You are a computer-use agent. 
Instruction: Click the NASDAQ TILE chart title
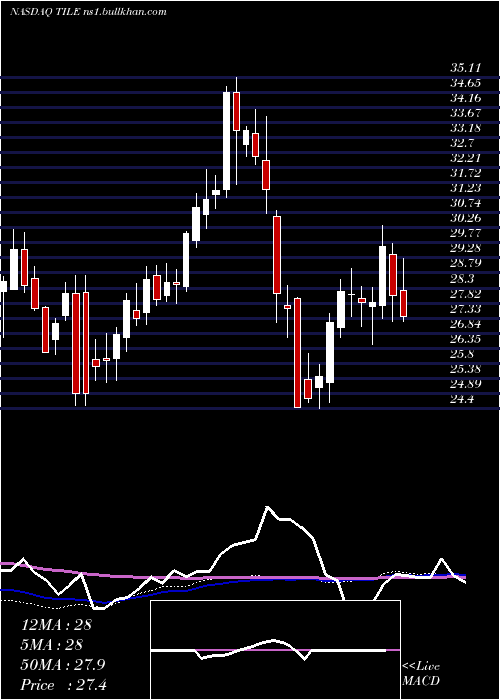click(88, 12)
